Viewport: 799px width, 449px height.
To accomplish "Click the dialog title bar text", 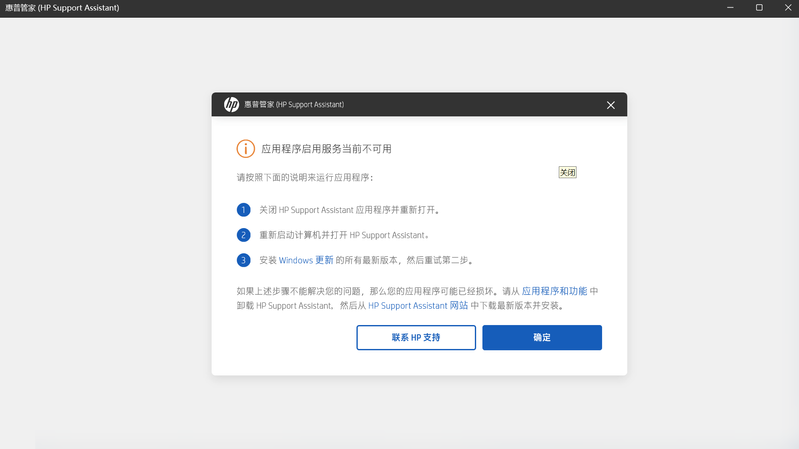I will 294,105.
